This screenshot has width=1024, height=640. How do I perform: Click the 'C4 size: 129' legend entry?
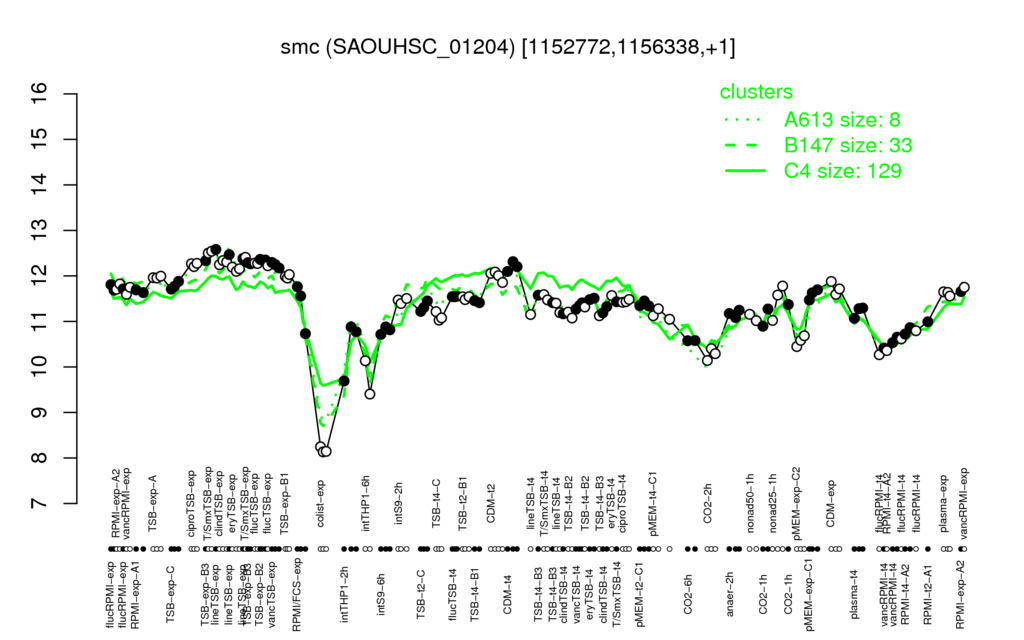coord(842,170)
